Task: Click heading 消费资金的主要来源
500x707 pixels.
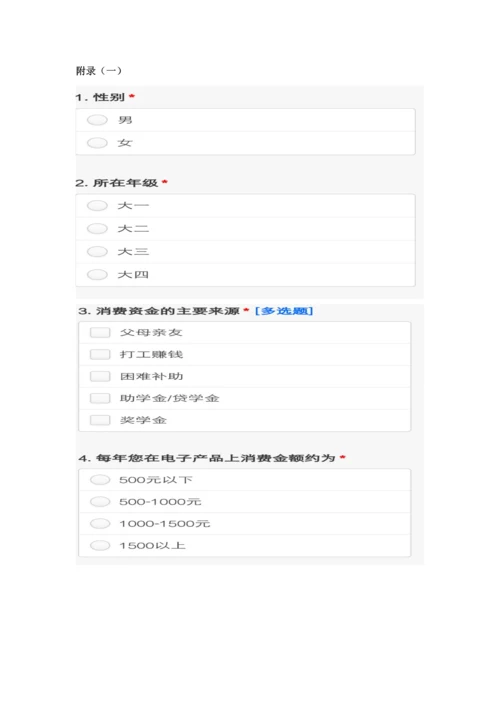Action: 167,311
